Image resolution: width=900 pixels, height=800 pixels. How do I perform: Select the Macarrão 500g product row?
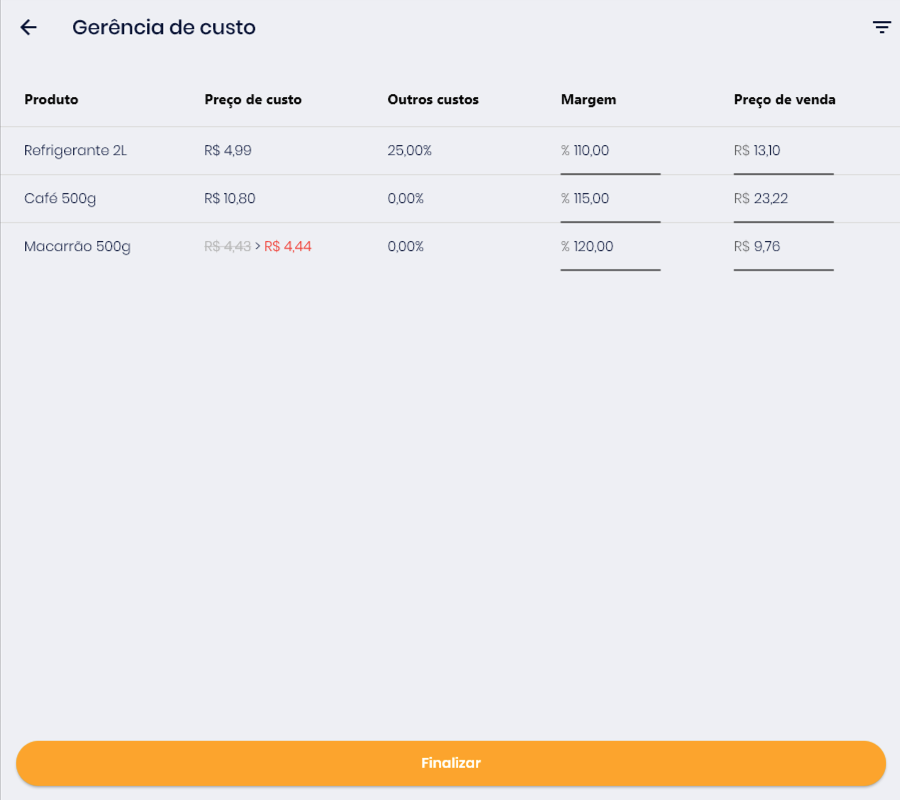point(77,247)
